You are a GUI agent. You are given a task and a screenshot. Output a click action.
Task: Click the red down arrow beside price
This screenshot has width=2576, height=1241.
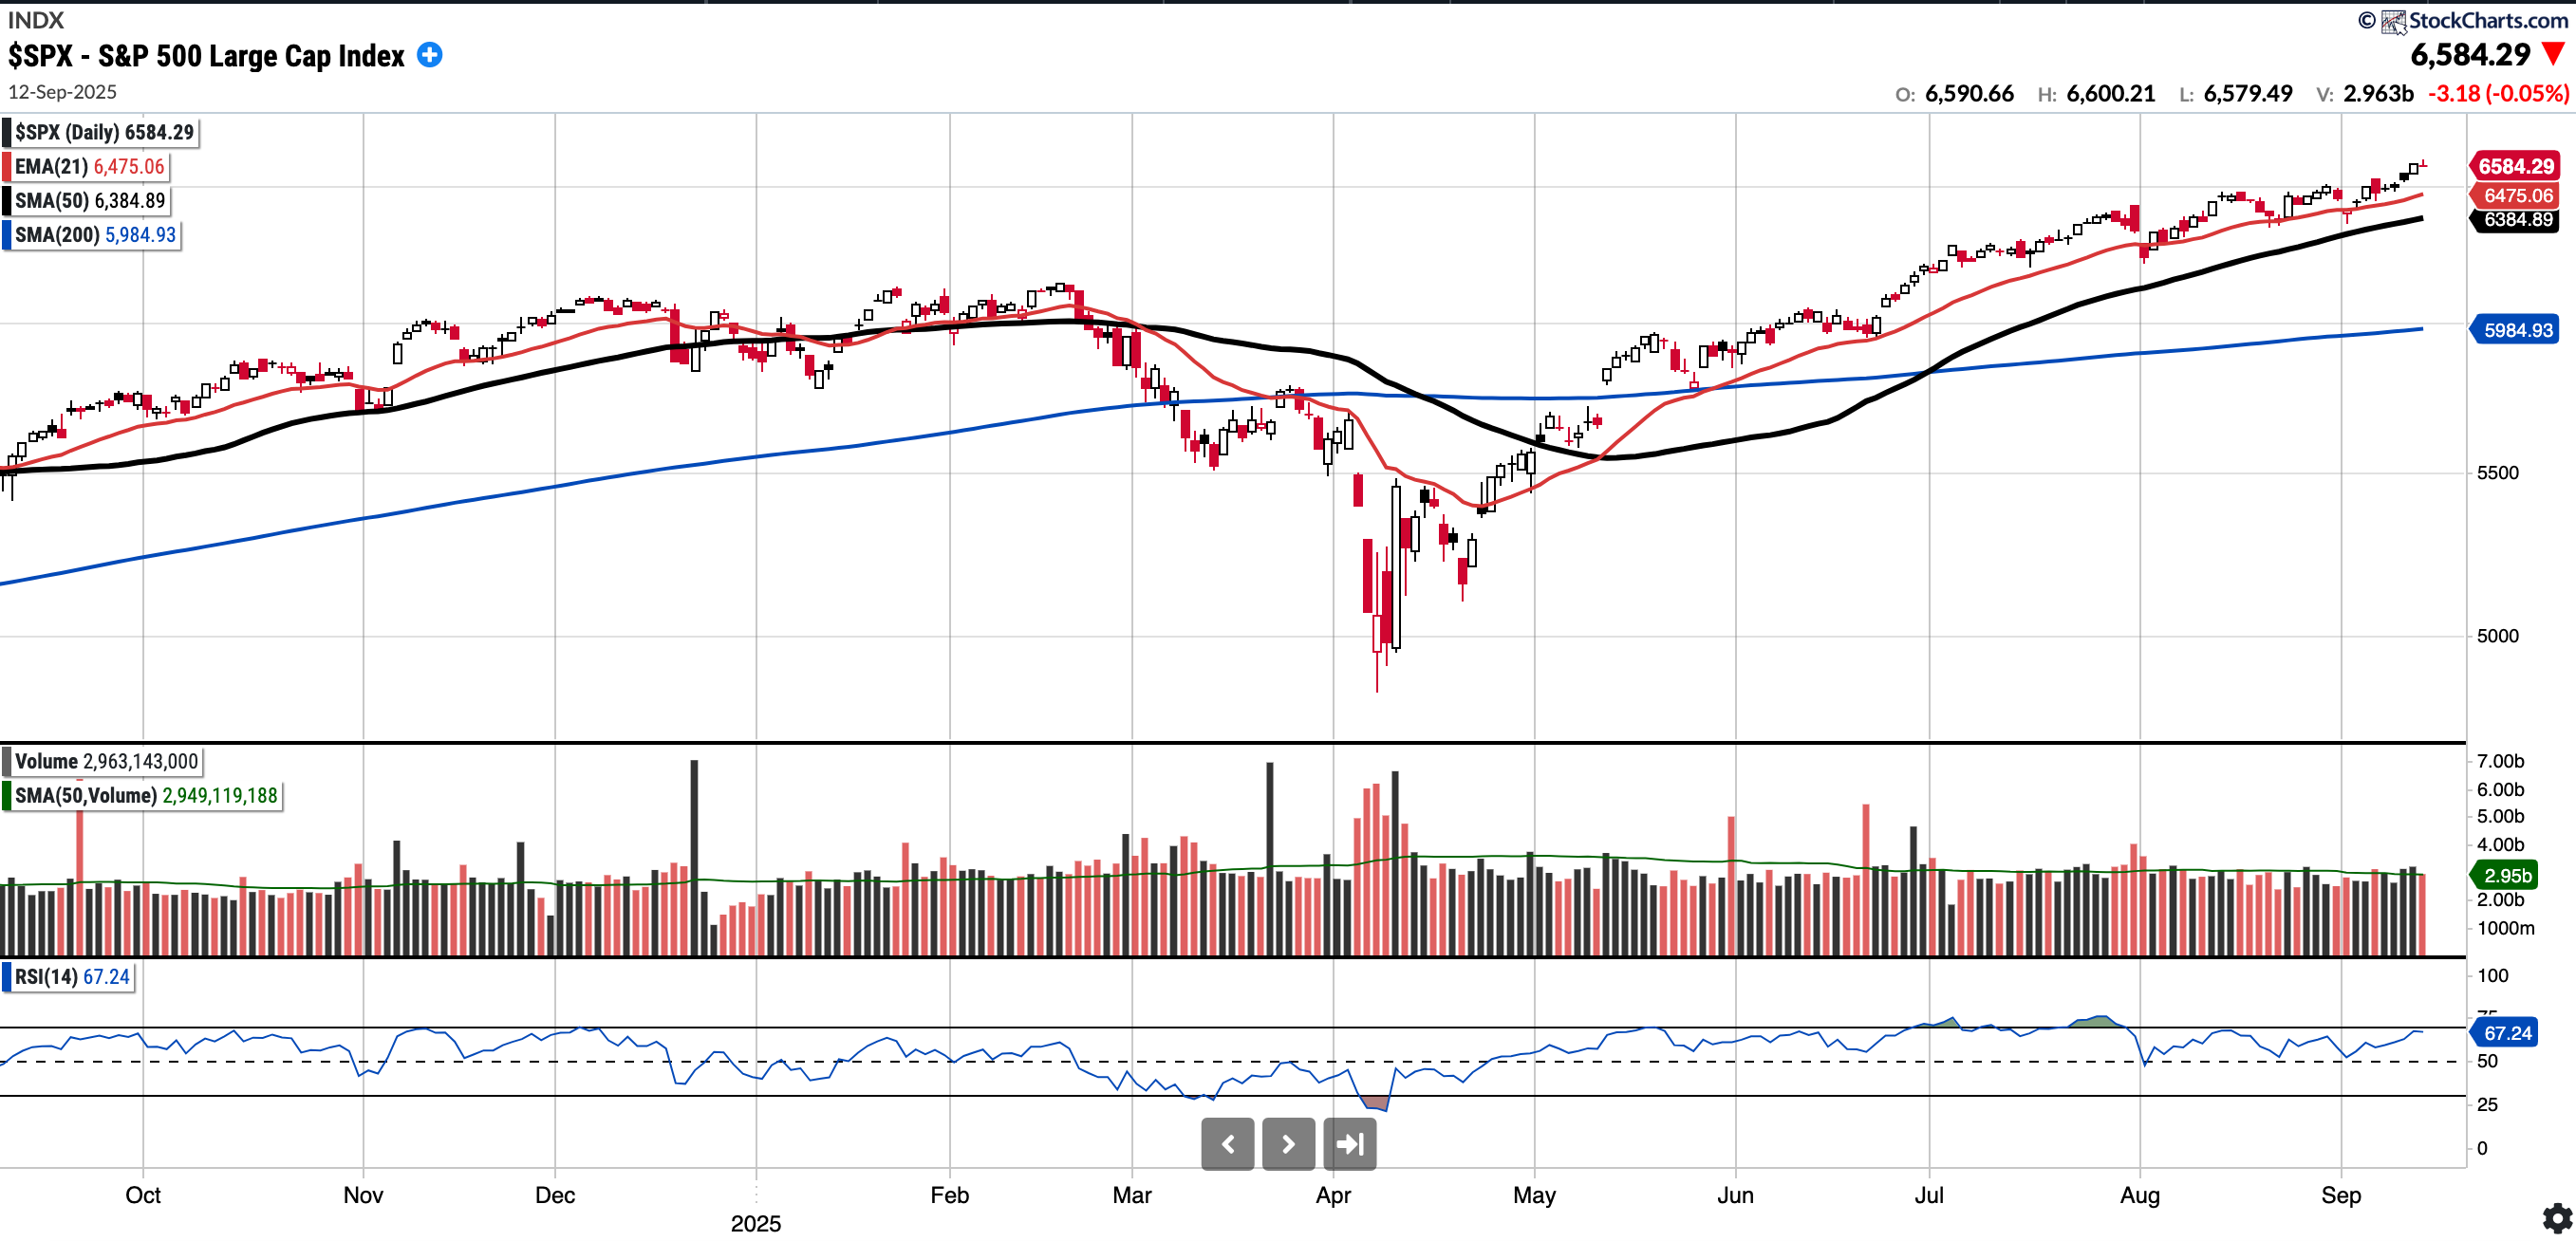click(2553, 54)
